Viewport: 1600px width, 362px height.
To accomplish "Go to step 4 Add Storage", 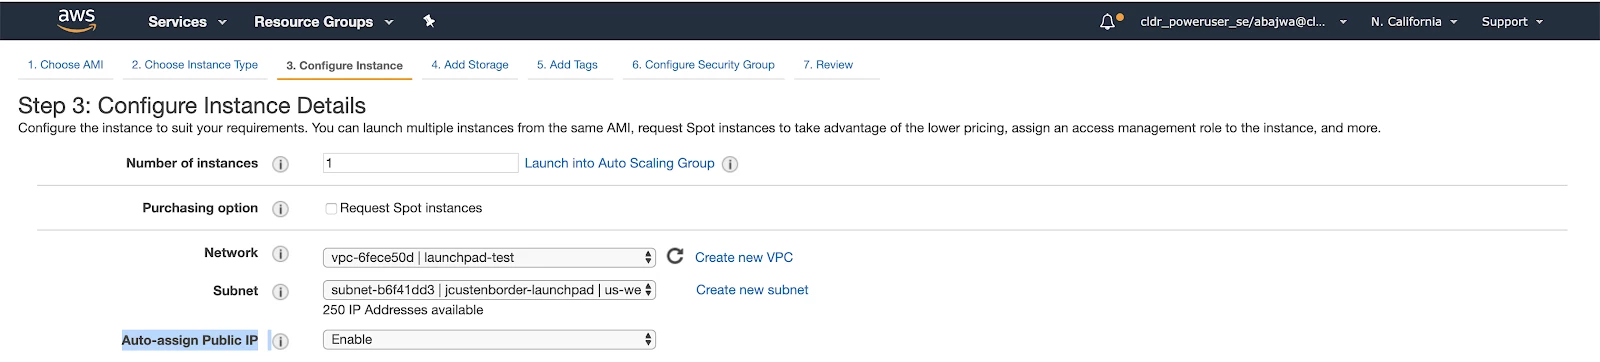I will 470,65.
